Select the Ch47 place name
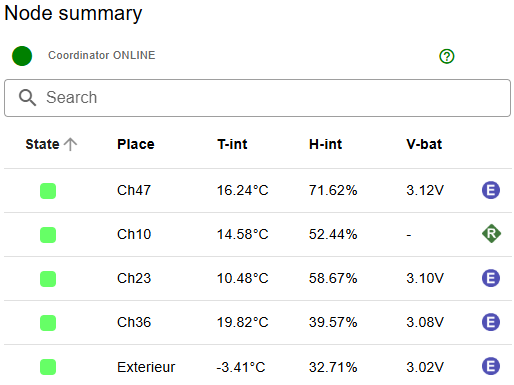The height and width of the screenshot is (385, 514). click(x=134, y=190)
